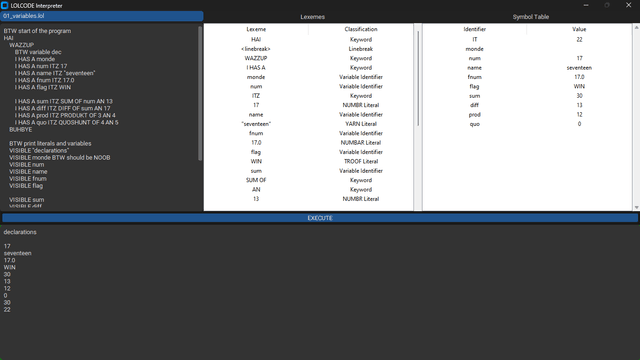Viewport: 640px width, 360px height.
Task: Minimize the LOLCODE Interpreter window
Action: 586,5
